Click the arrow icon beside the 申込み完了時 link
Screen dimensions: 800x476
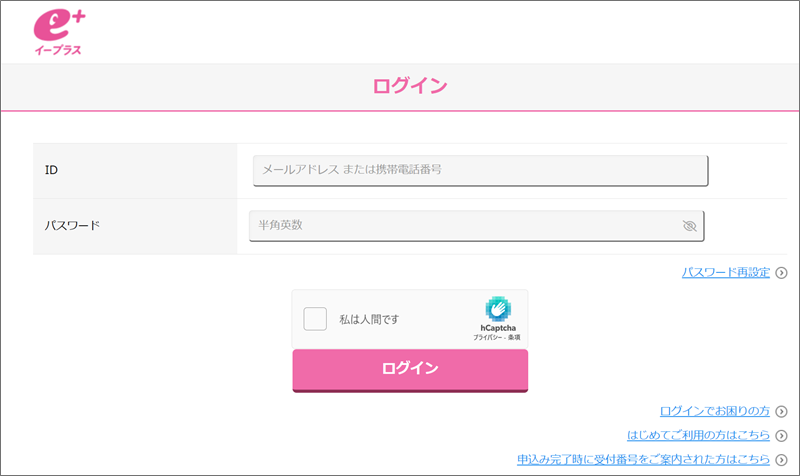click(x=781, y=460)
